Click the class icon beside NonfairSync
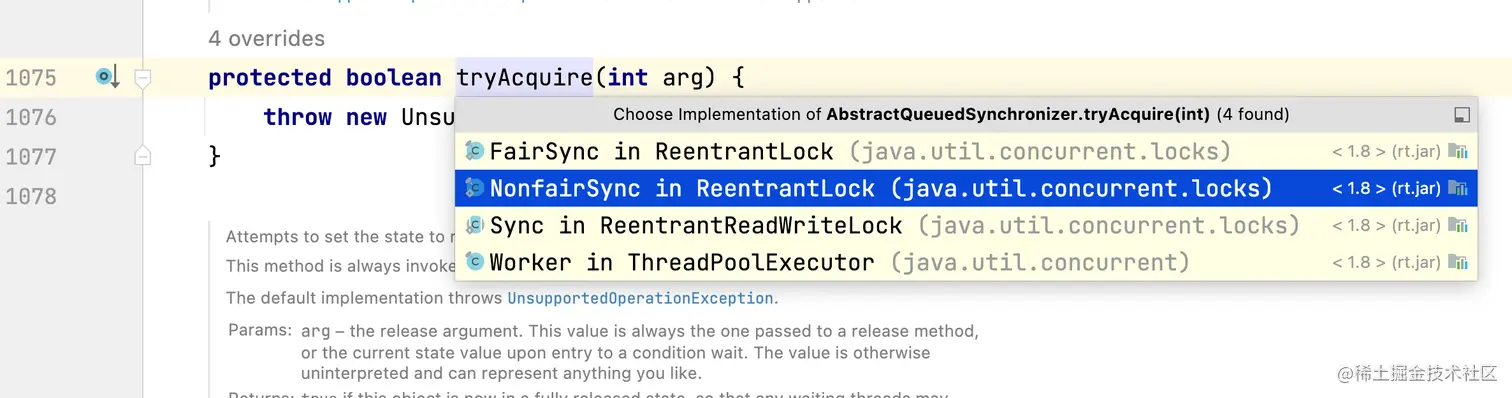 (475, 189)
